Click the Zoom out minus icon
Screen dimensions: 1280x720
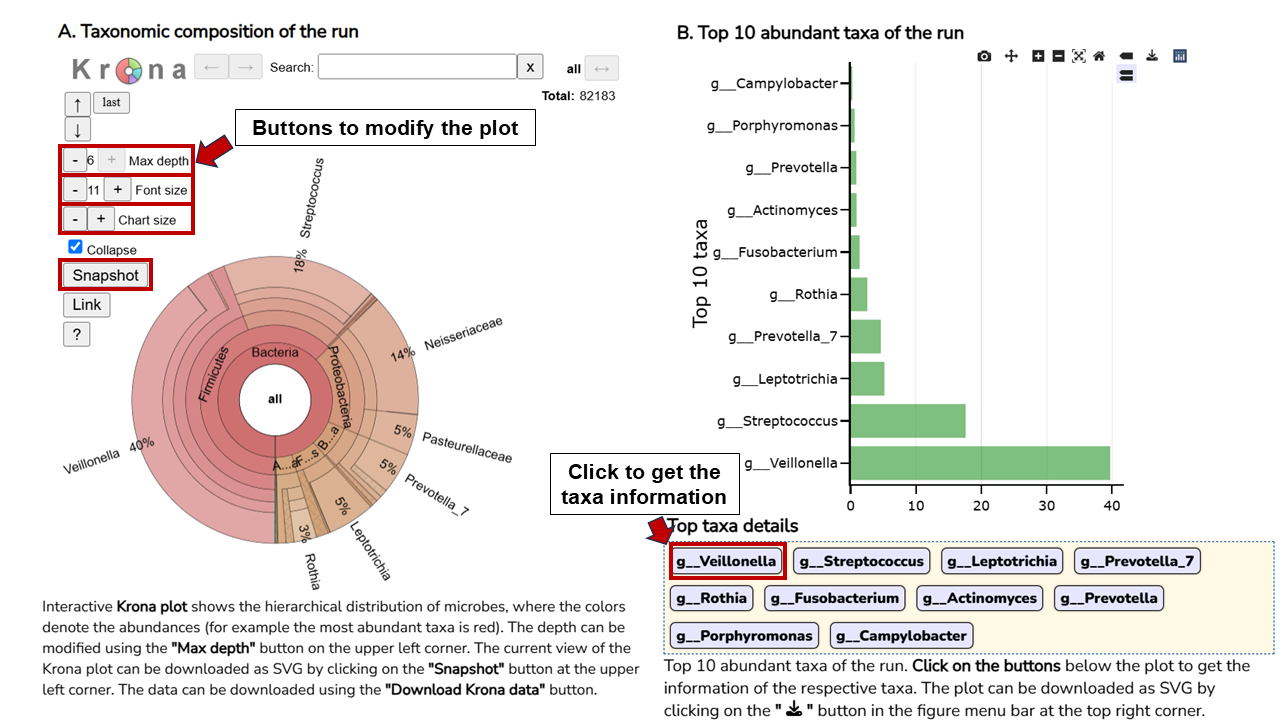[1058, 56]
